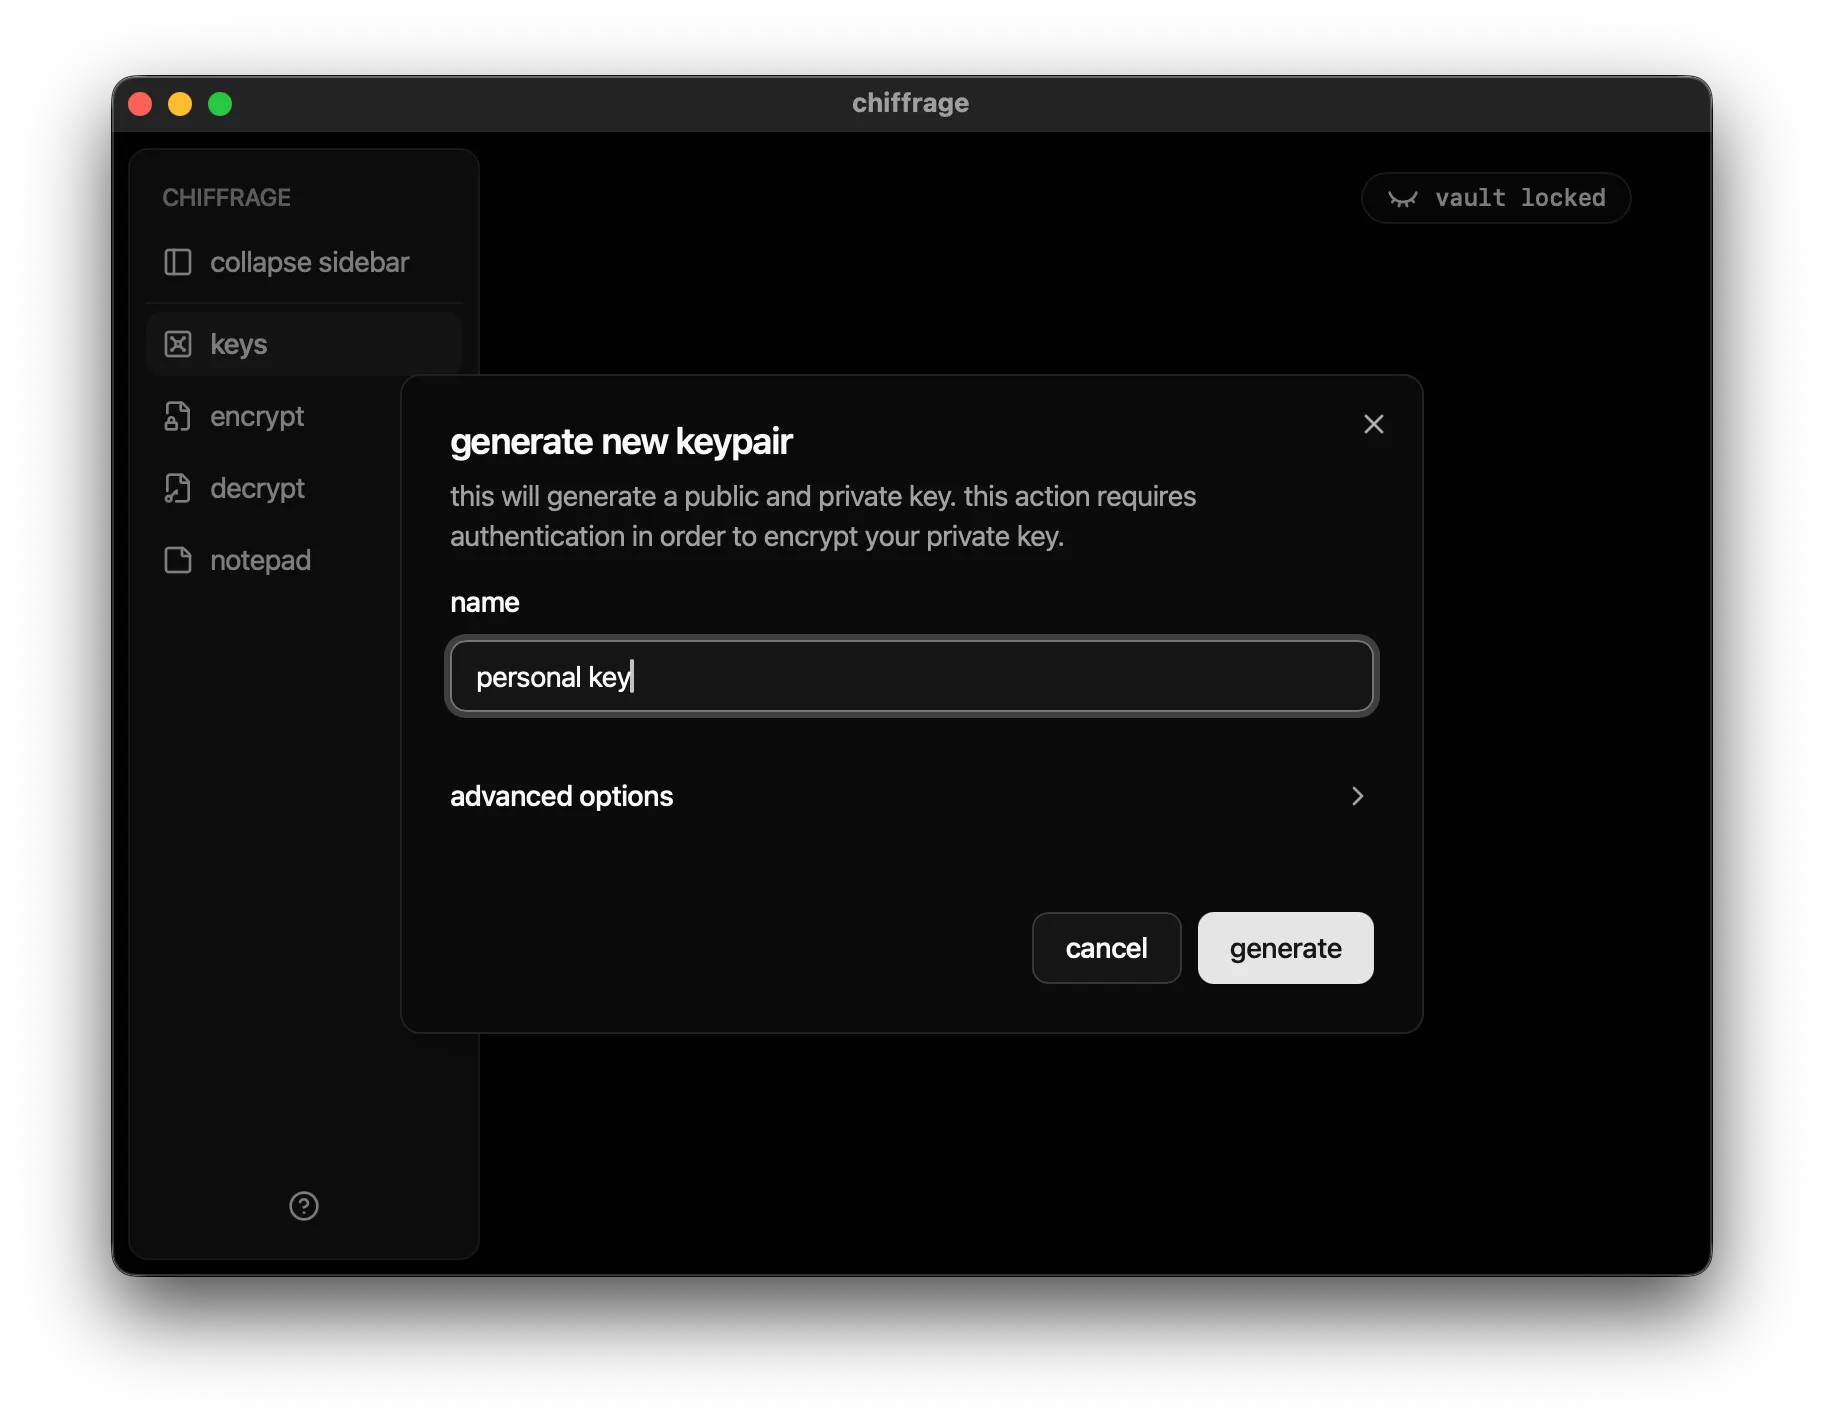Image resolution: width=1824 pixels, height=1424 pixels.
Task: Go to the decrypt page
Action: click(257, 488)
